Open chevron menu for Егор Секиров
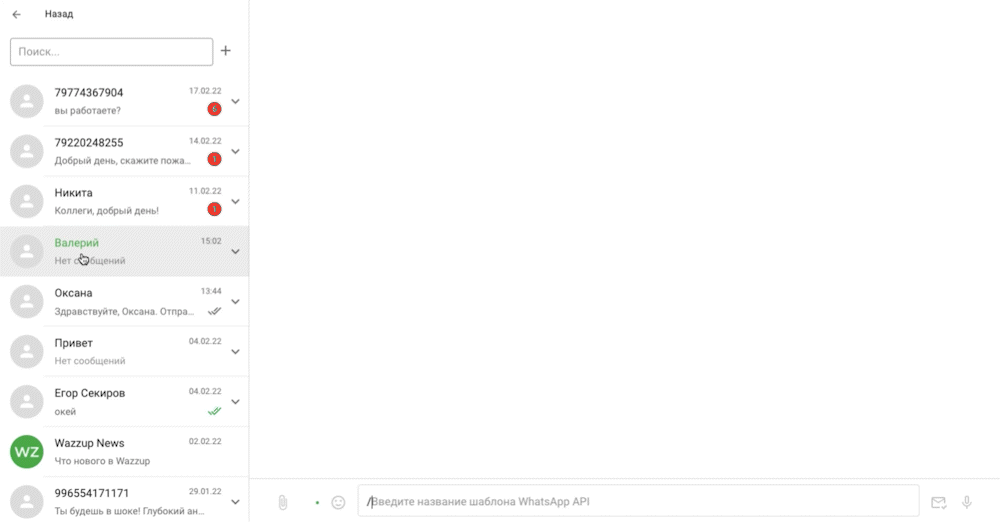This screenshot has height=522, width=1000. coord(235,402)
